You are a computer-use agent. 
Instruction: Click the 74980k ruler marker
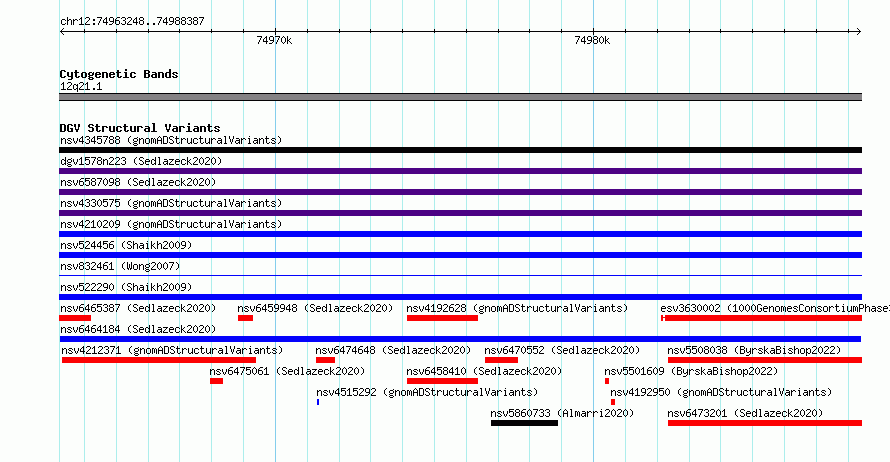point(592,40)
